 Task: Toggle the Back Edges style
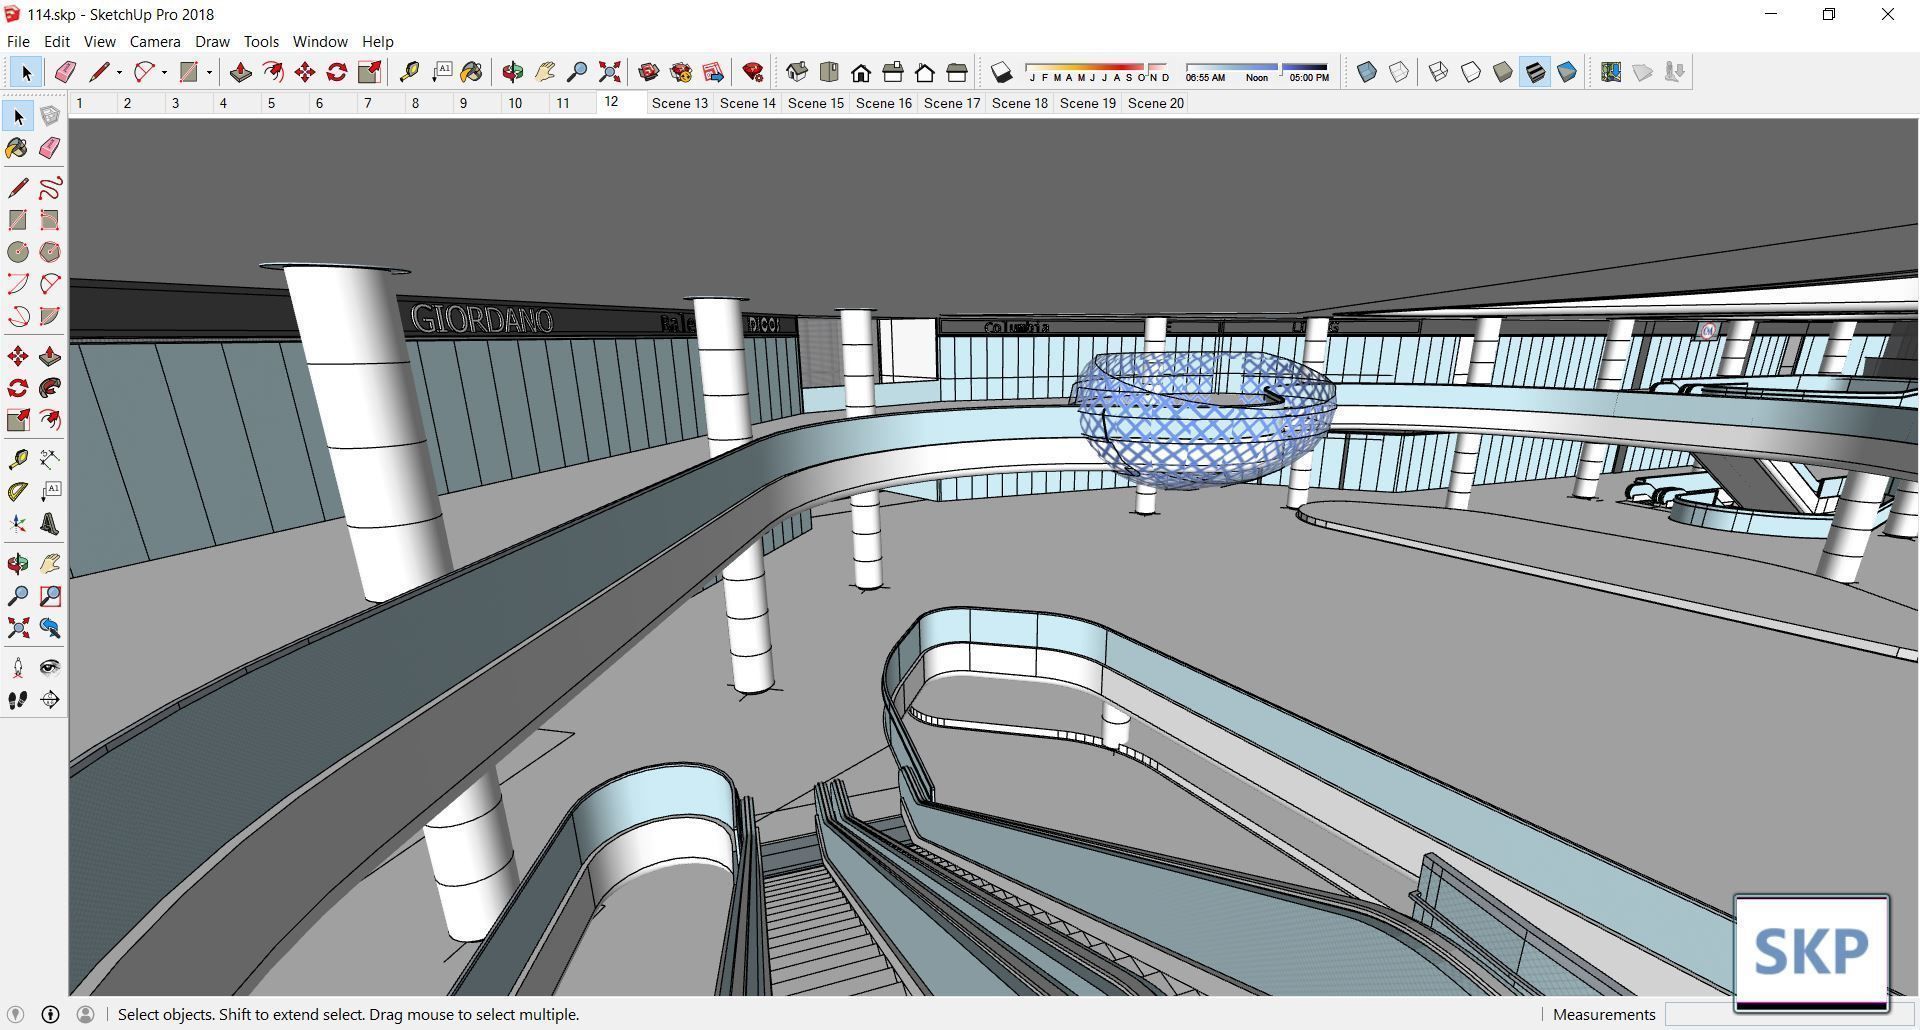tap(1399, 72)
